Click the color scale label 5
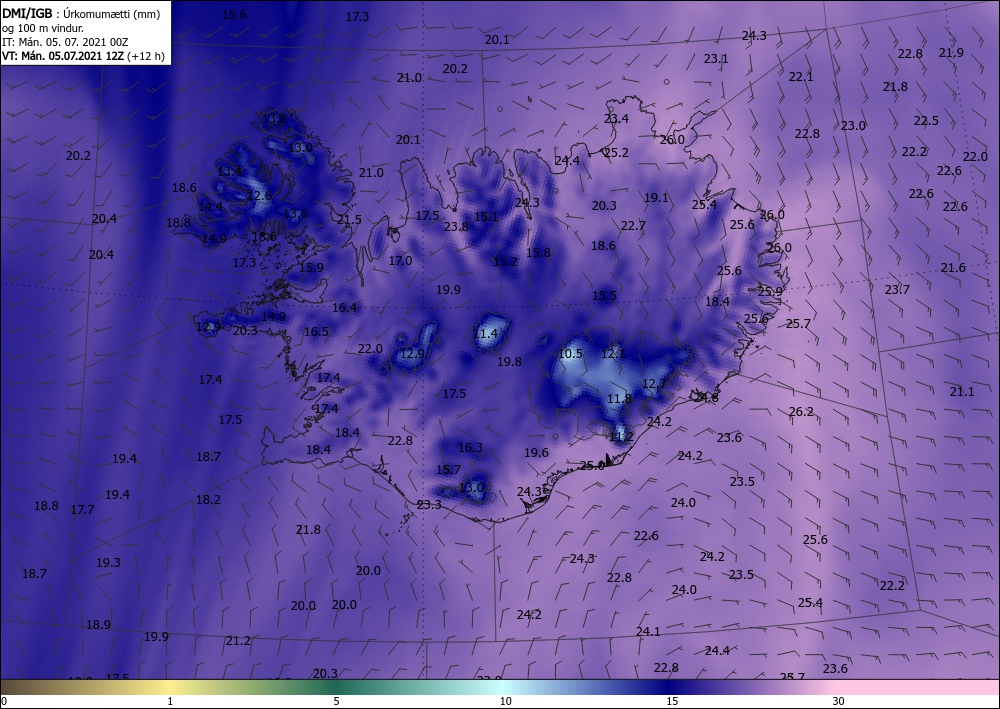 pos(336,701)
